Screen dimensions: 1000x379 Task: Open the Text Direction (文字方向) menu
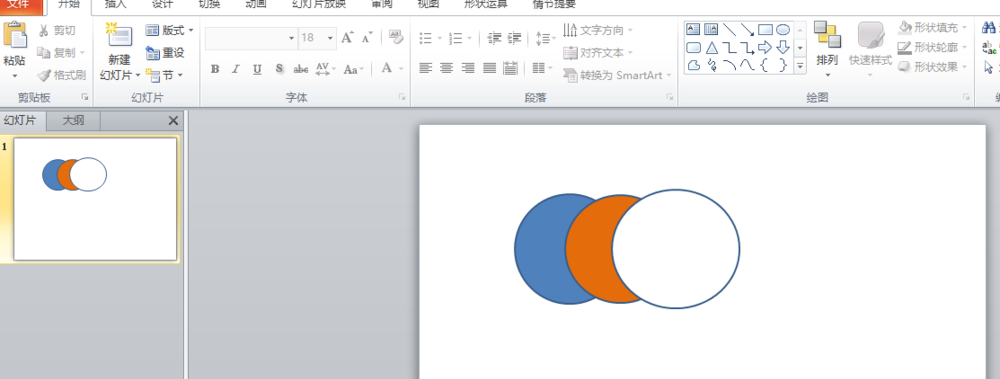pos(599,30)
